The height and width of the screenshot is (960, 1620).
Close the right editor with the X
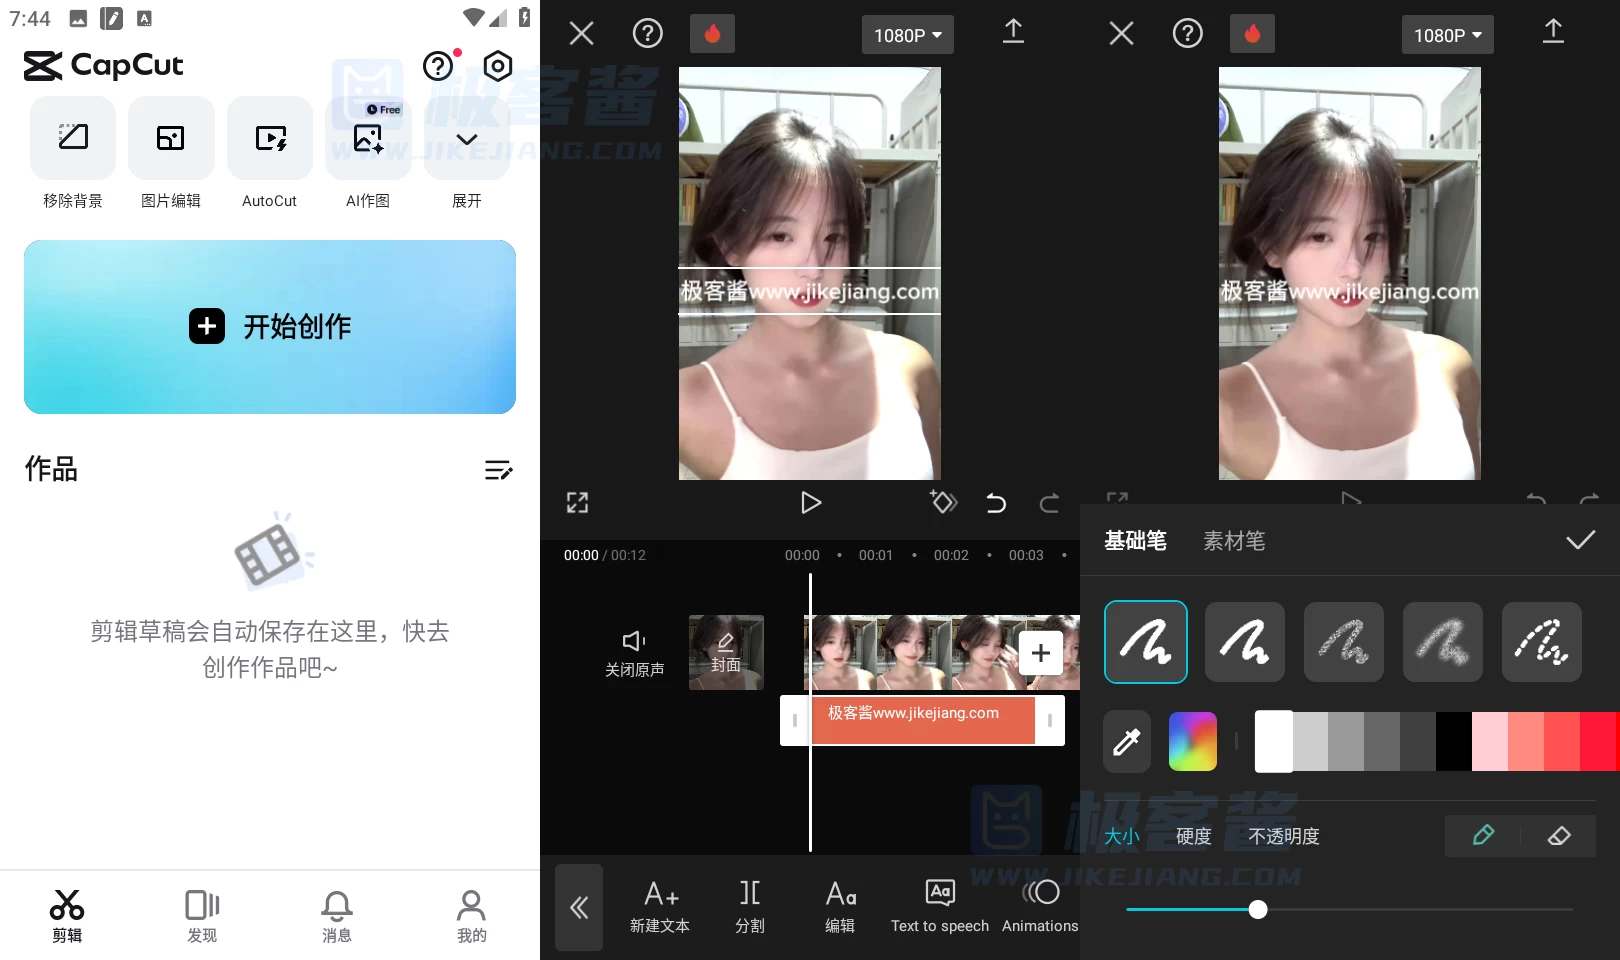pyautogui.click(x=1121, y=34)
